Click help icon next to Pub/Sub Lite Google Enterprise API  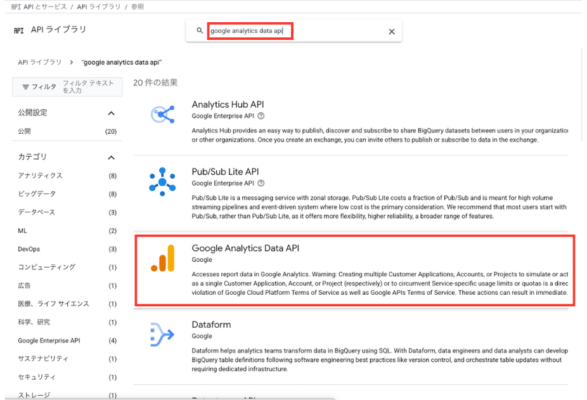tap(261, 183)
